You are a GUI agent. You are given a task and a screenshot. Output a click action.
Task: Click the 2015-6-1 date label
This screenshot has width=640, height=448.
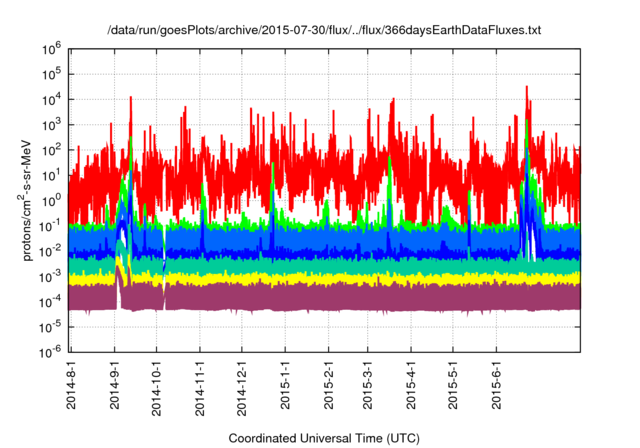click(x=496, y=386)
